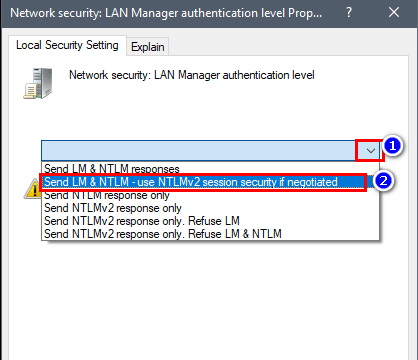
Task: Choose Send NTLMv2 response only
Action: [113, 208]
